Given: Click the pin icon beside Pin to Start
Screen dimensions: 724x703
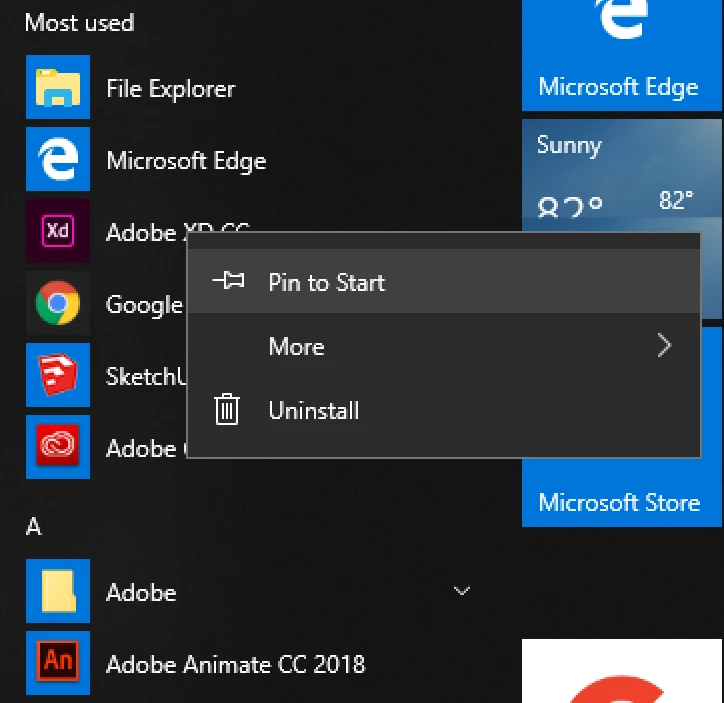Looking at the screenshot, I should pyautogui.click(x=228, y=281).
